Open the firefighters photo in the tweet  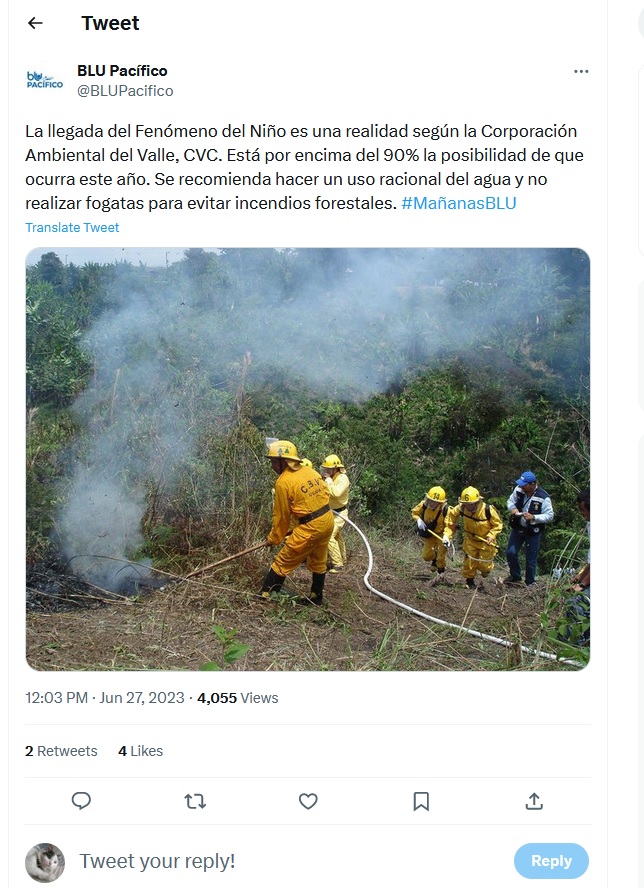308,459
